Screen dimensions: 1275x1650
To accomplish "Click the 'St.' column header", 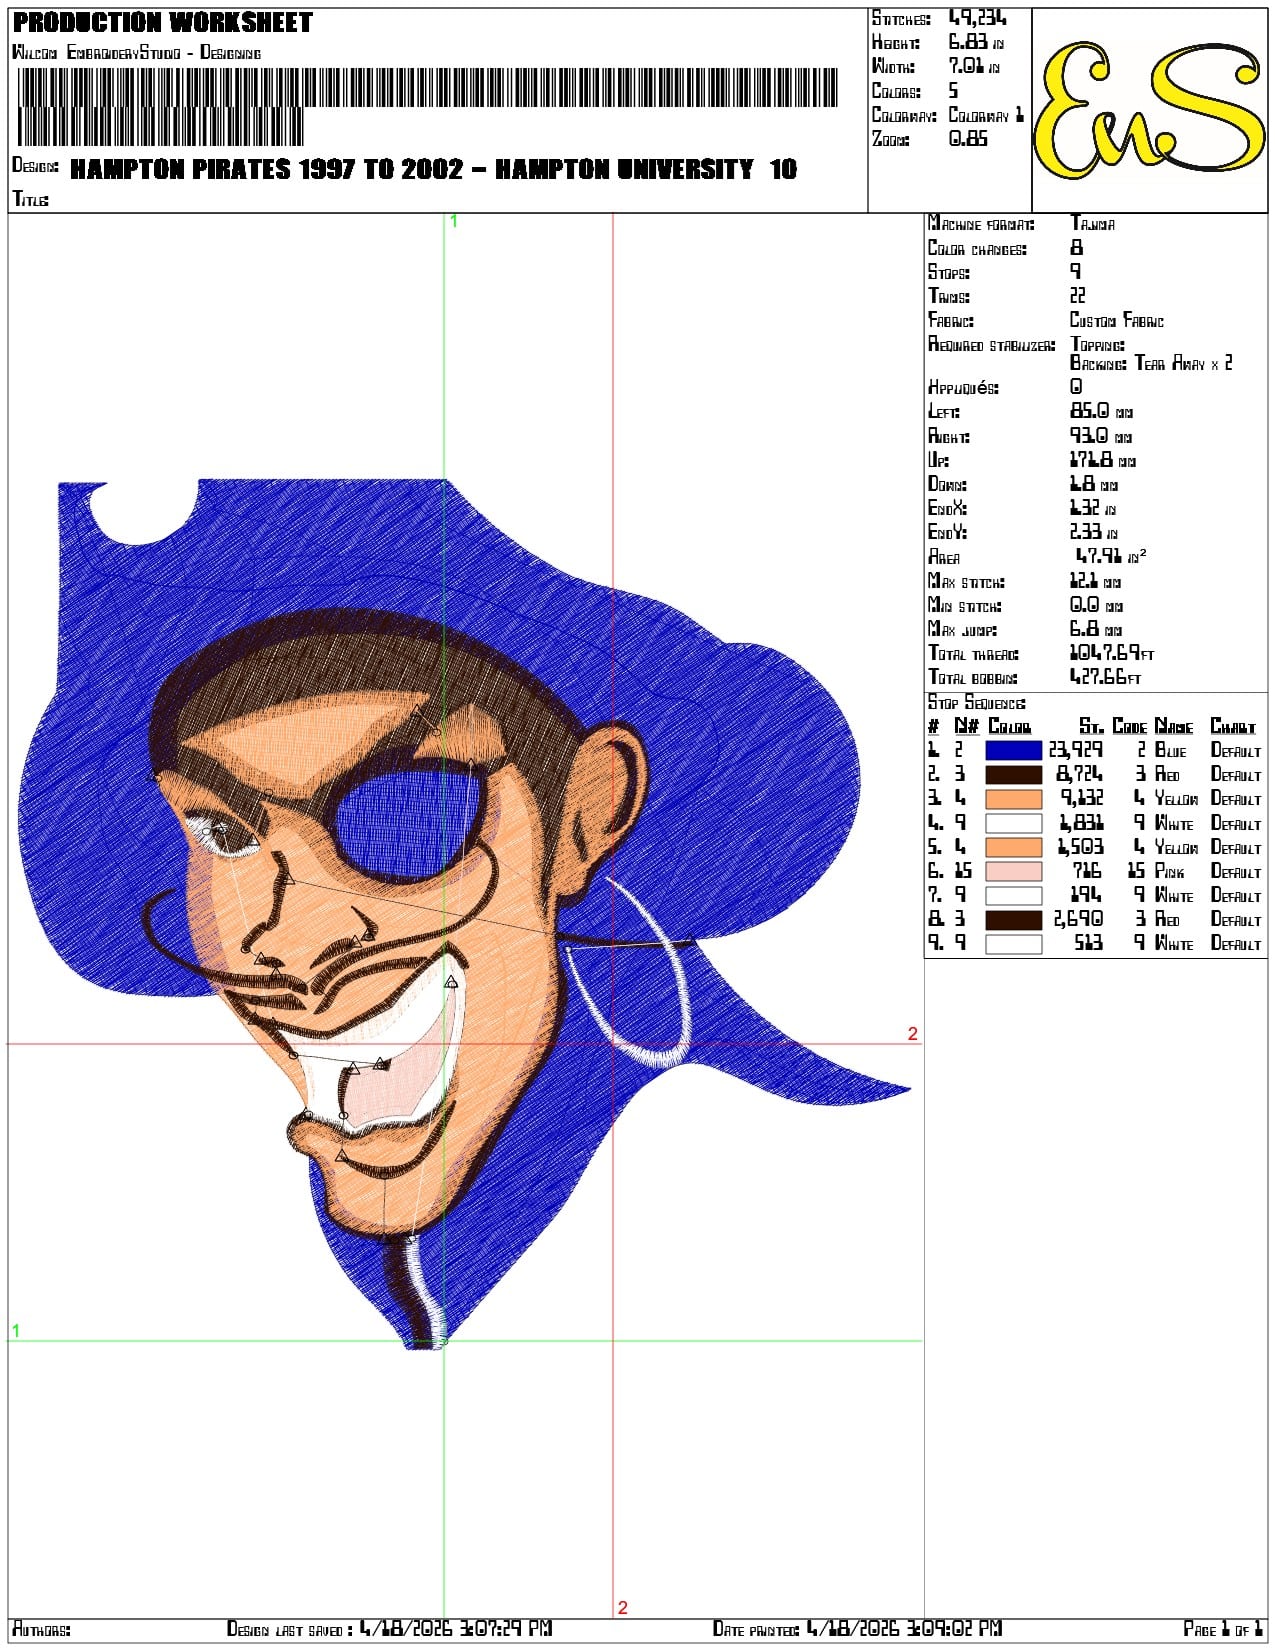I will pyautogui.click(x=1091, y=727).
